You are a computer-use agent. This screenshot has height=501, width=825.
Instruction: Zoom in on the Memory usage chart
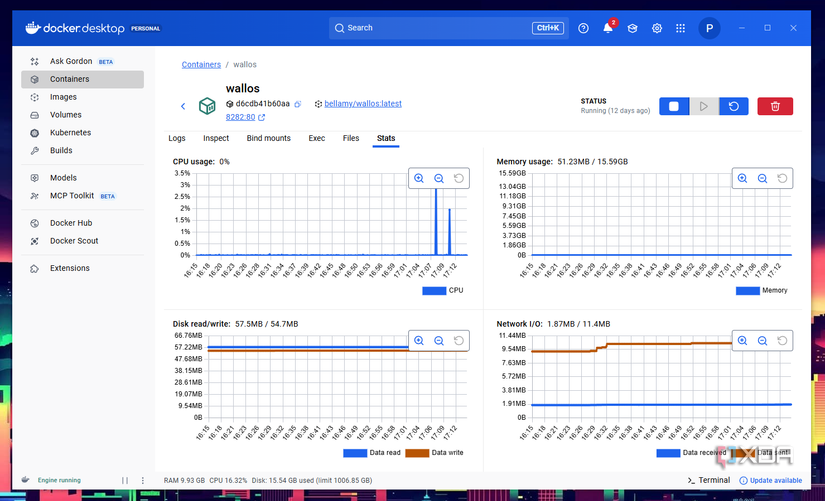click(742, 178)
